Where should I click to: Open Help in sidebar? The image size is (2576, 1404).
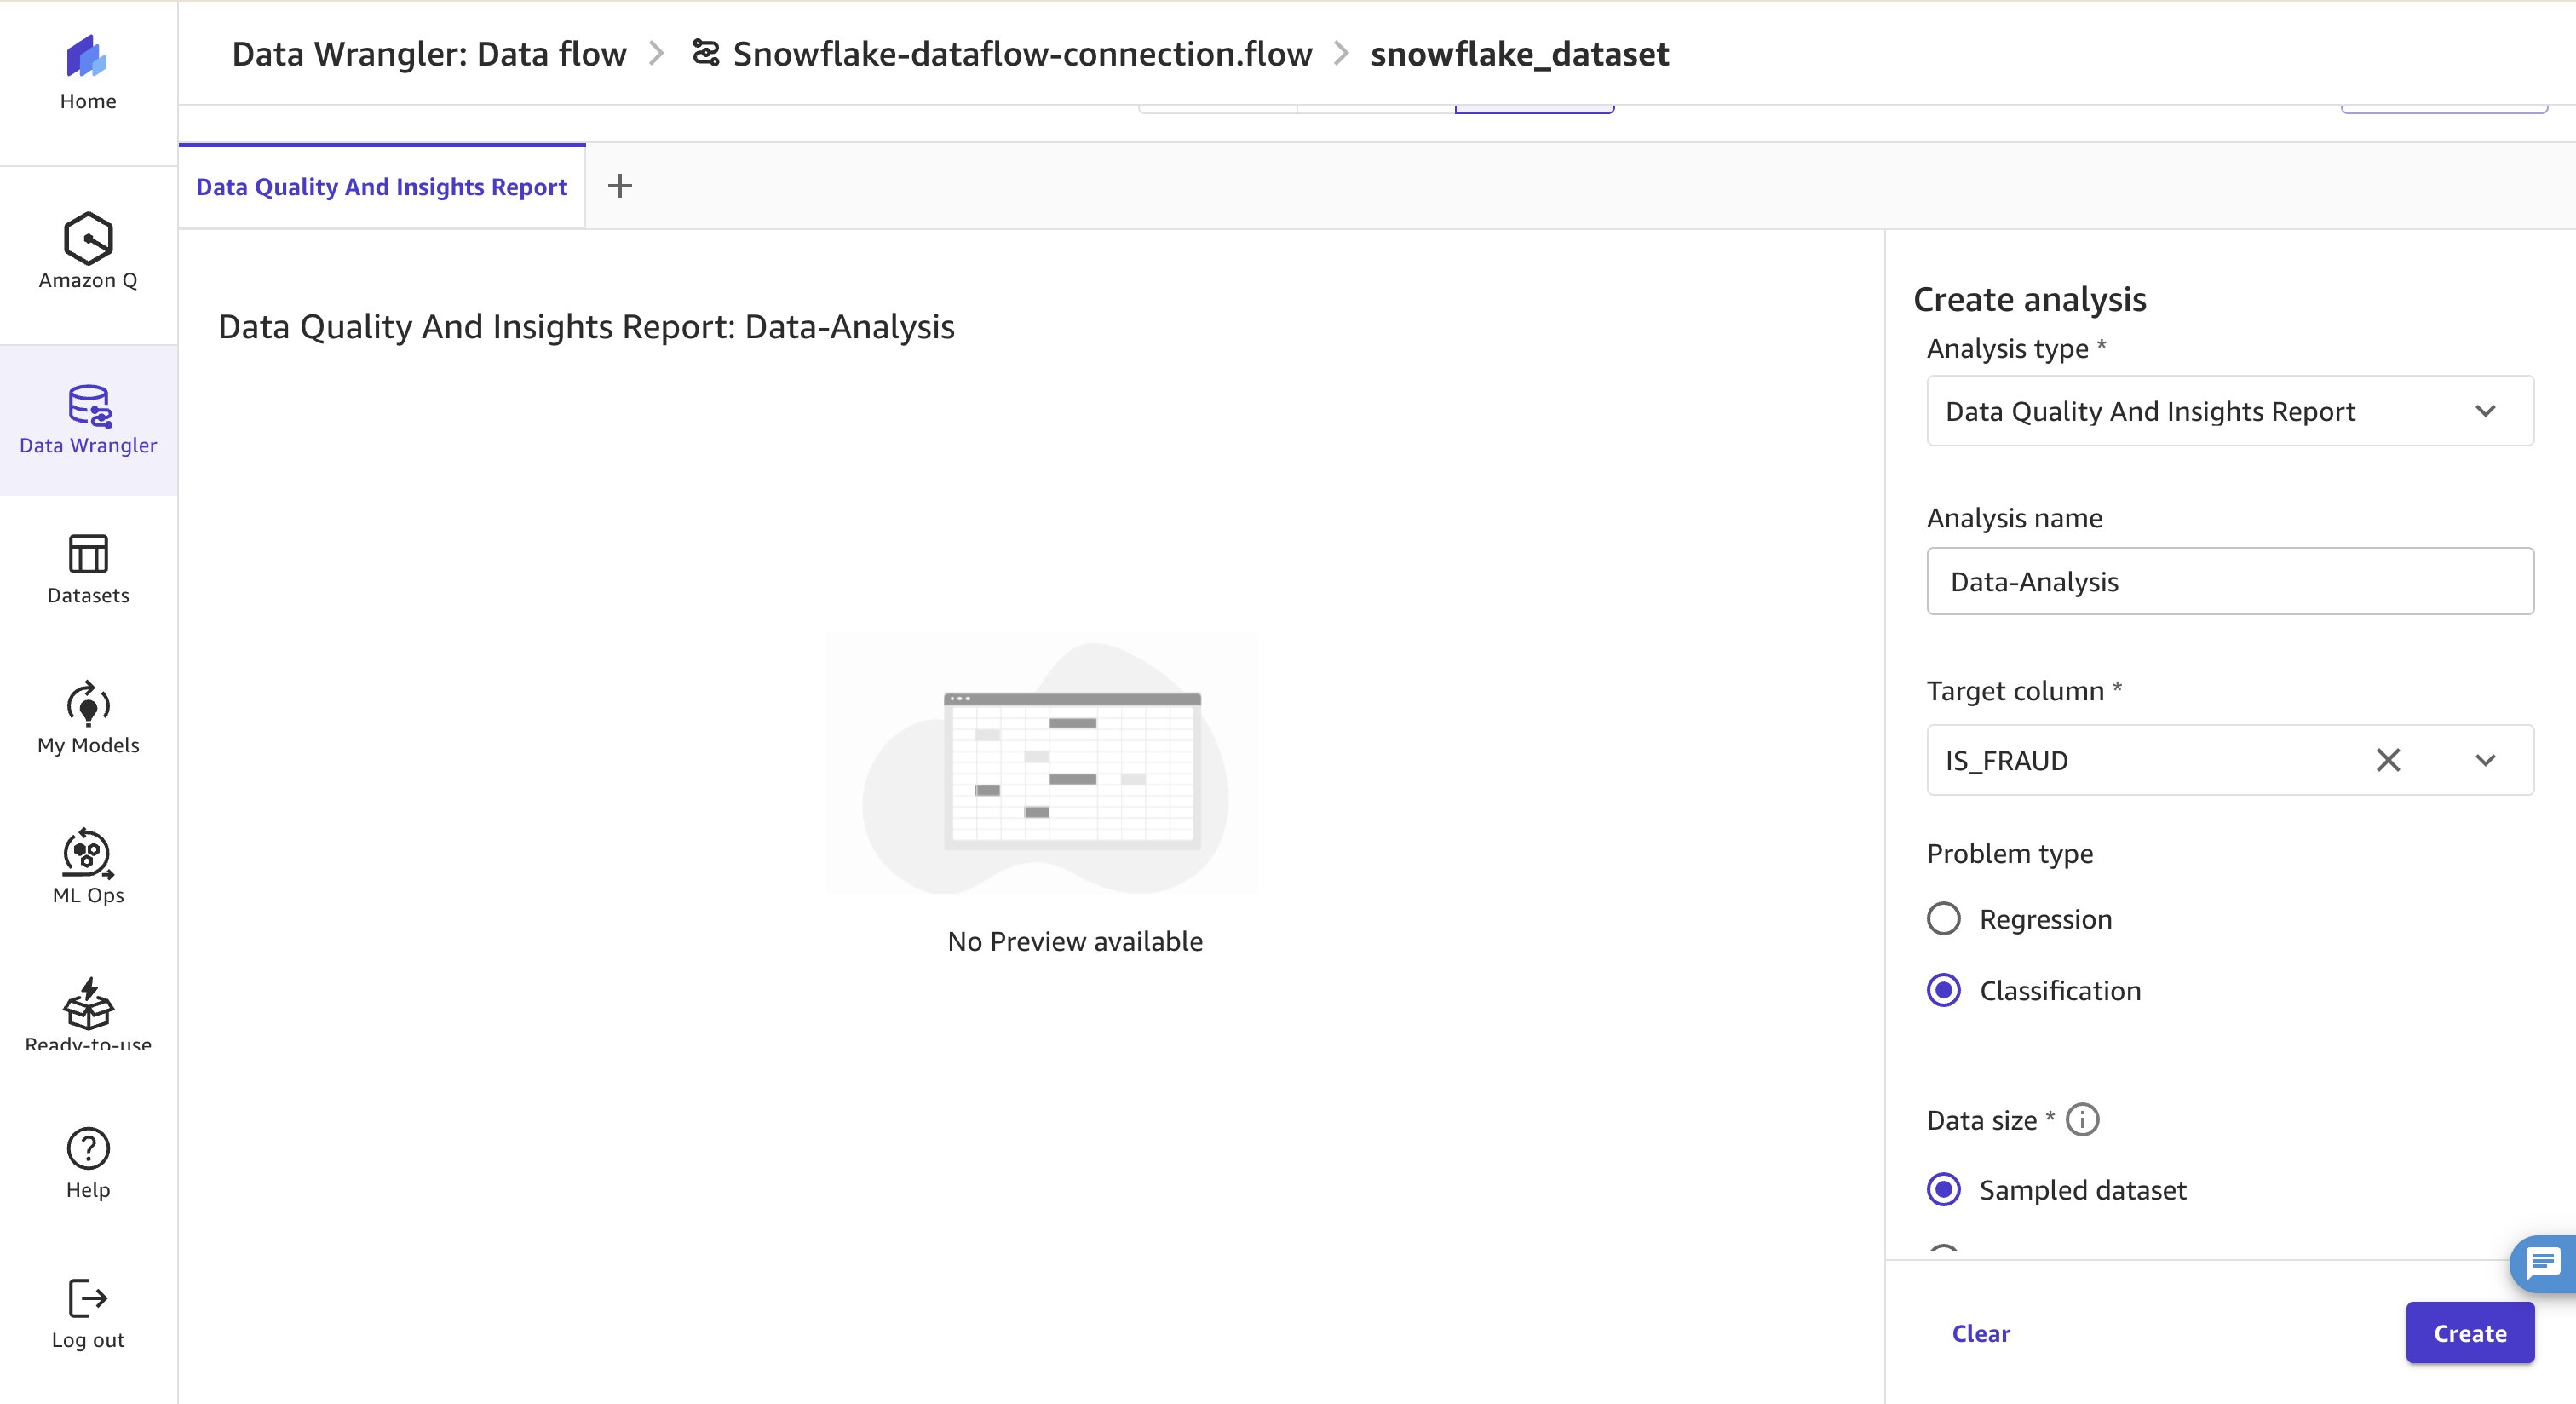pos(88,1164)
